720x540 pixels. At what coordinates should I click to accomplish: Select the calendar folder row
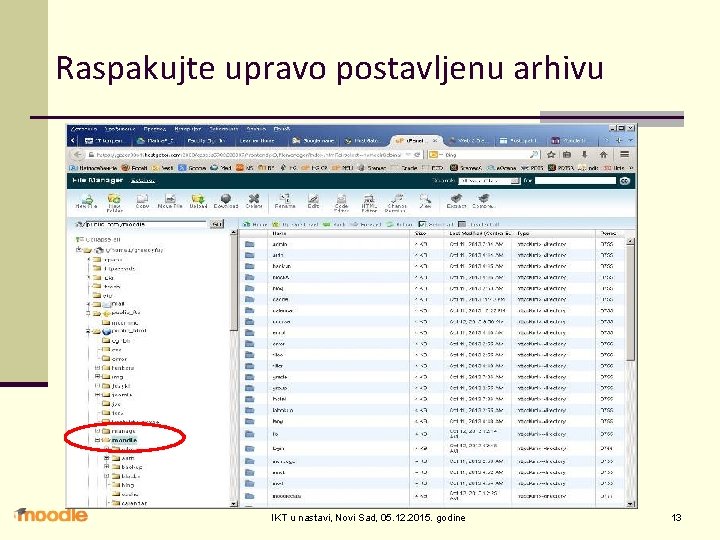pos(433,310)
